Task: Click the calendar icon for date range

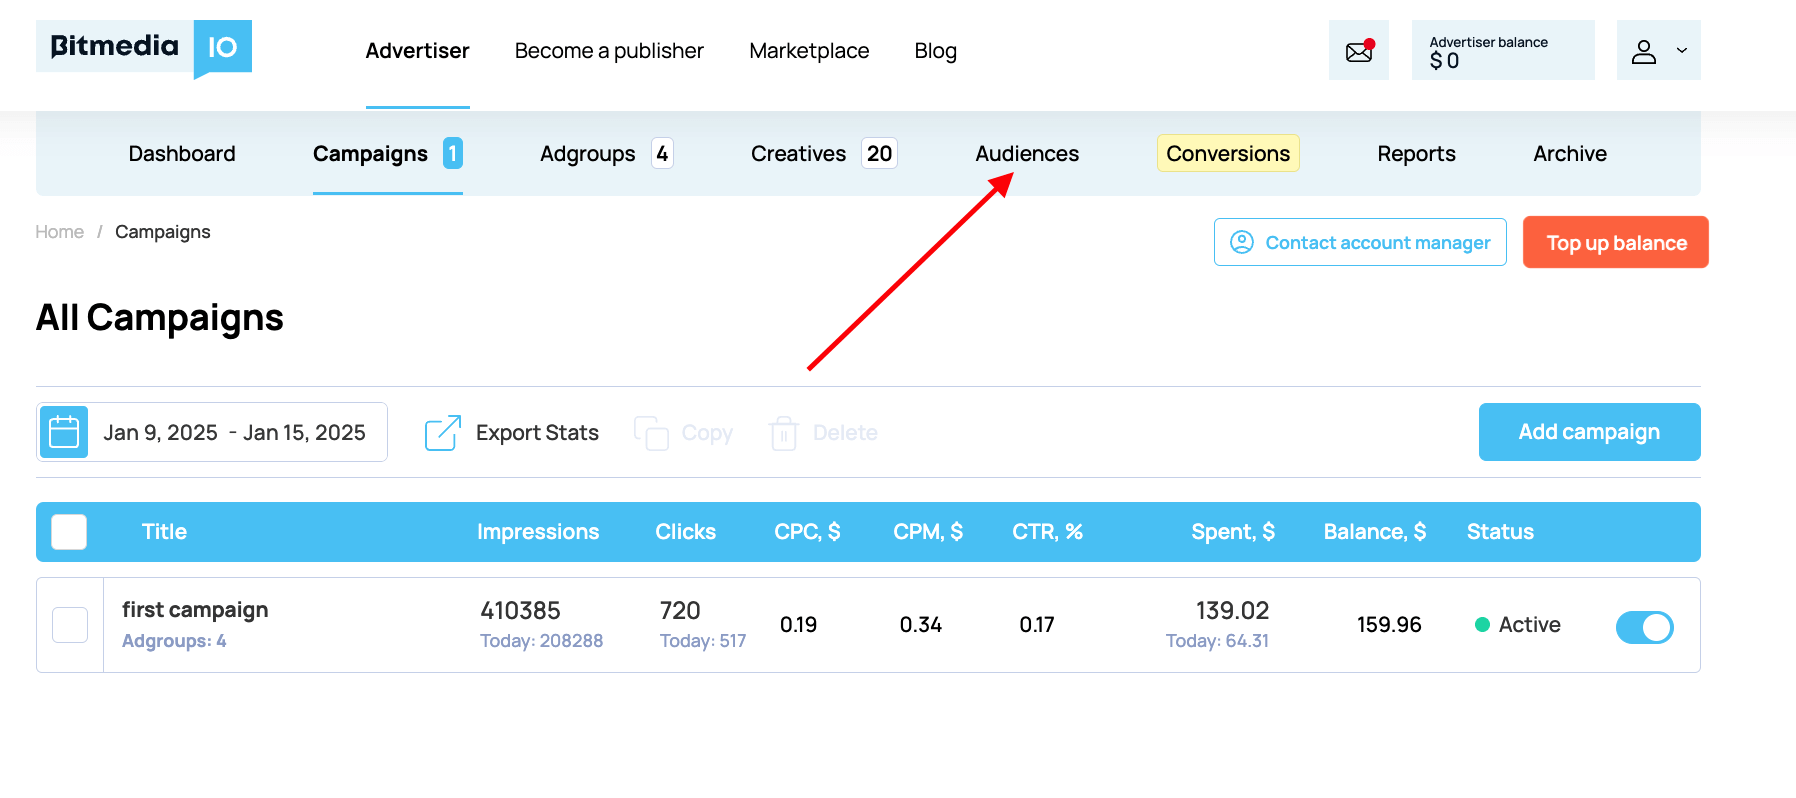Action: point(64,432)
